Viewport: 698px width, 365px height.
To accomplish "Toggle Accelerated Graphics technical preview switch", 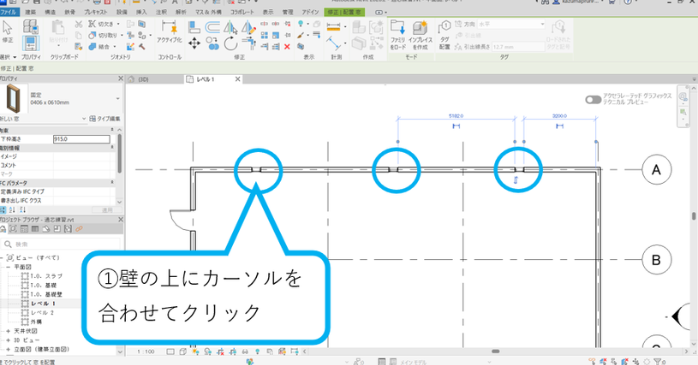I will coord(593,99).
